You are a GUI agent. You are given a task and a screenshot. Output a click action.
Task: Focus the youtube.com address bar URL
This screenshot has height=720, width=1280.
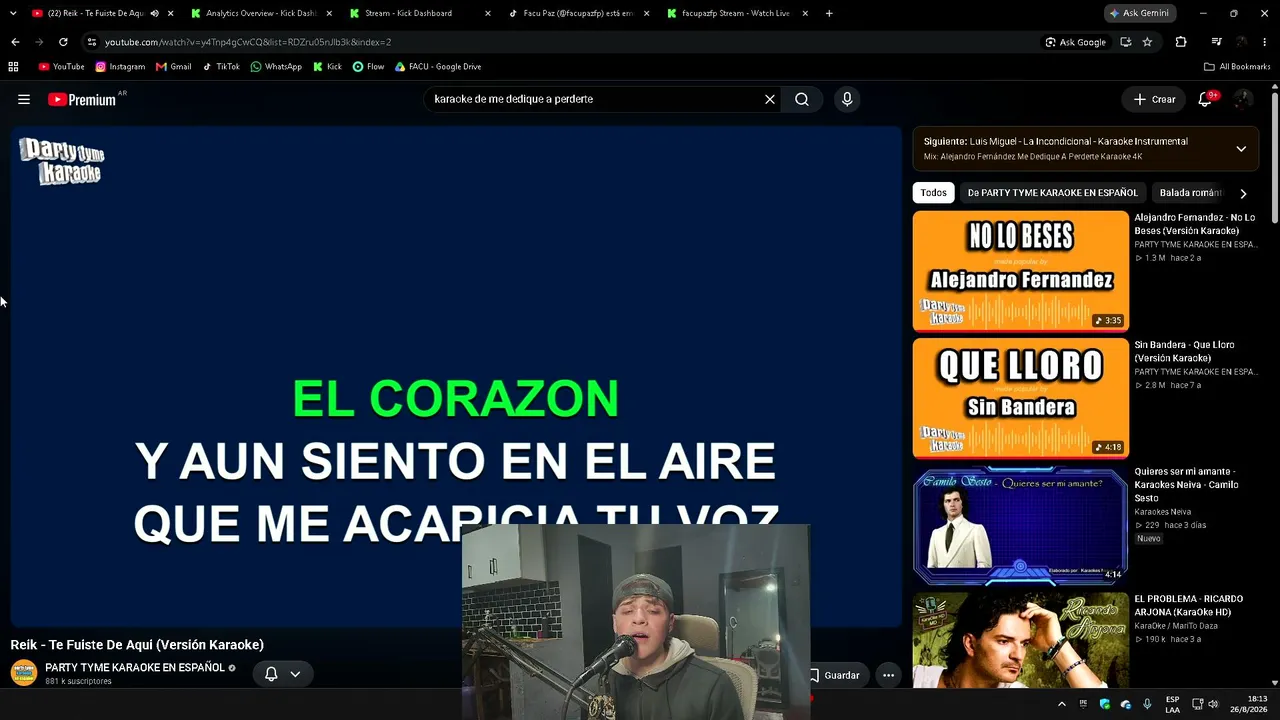pos(248,42)
